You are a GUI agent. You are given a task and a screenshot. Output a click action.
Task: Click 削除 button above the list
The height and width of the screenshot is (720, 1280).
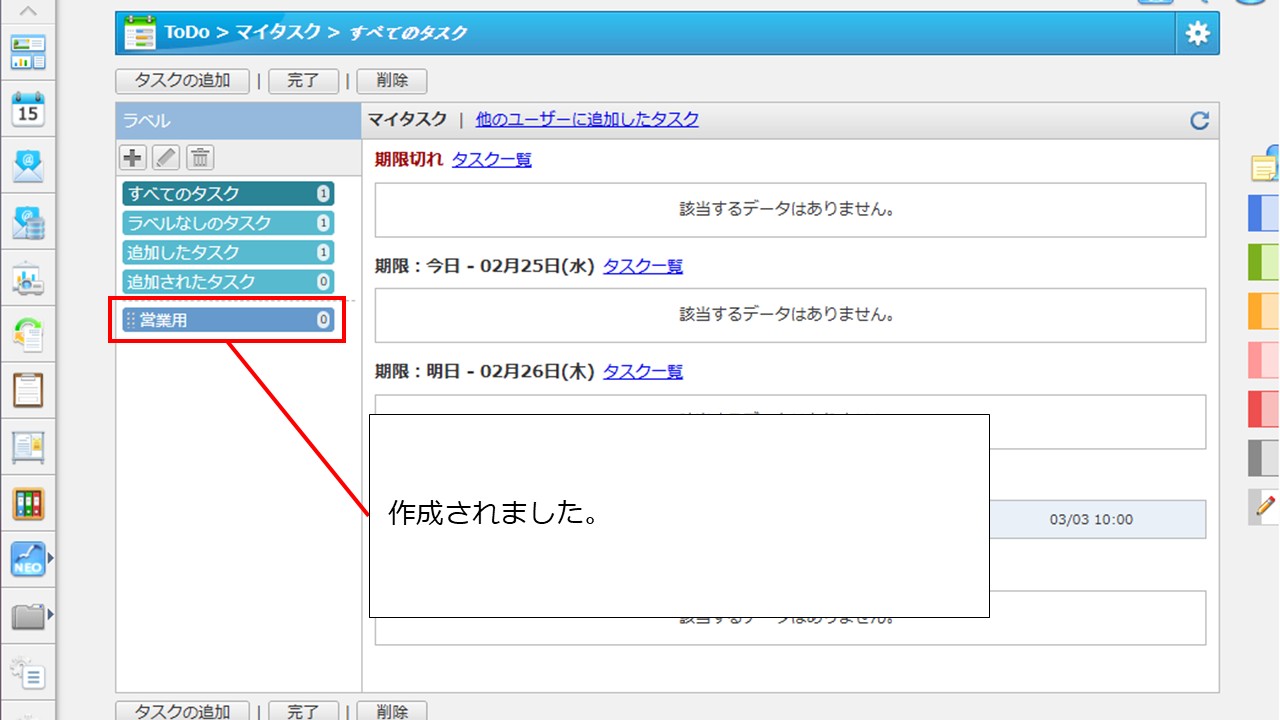391,81
